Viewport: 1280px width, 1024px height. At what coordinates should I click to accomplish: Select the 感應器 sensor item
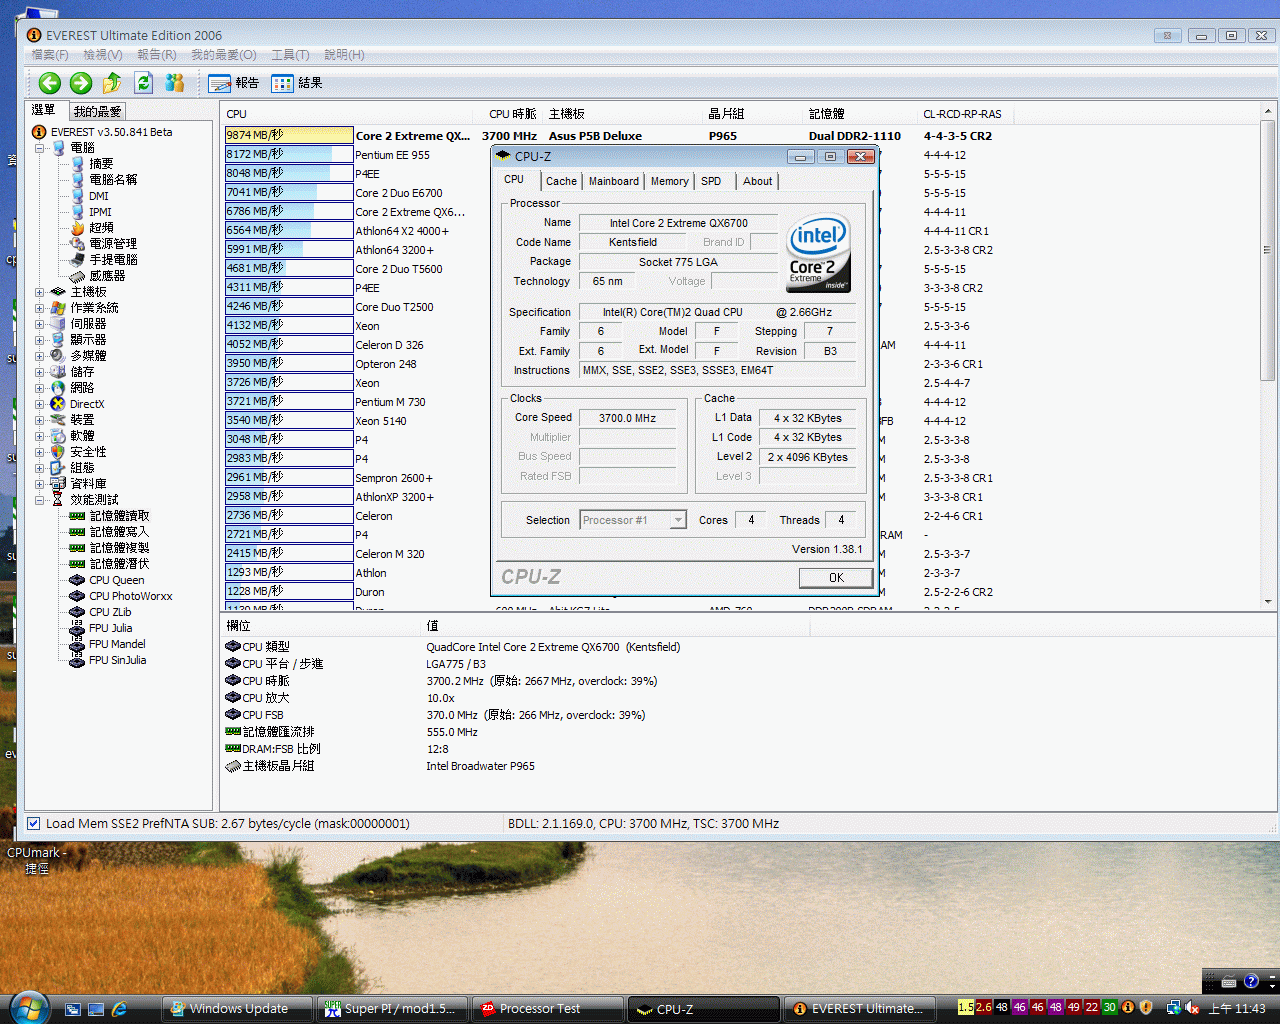point(98,276)
